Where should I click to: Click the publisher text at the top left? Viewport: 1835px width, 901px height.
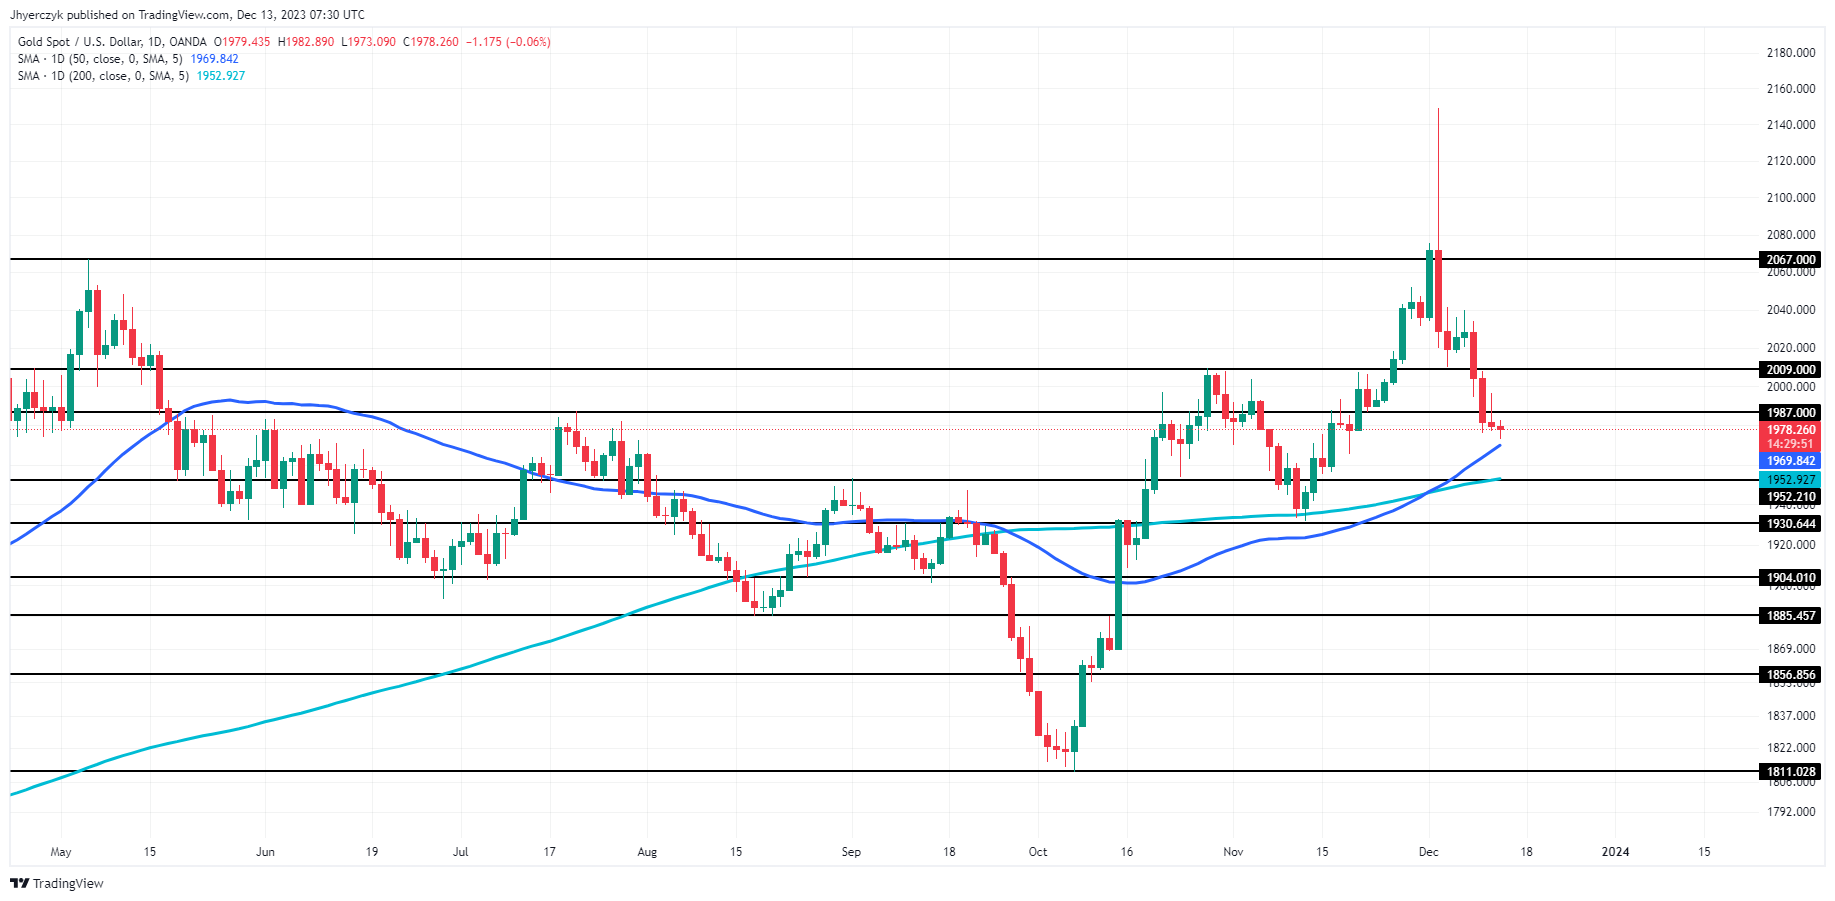[x=187, y=15]
